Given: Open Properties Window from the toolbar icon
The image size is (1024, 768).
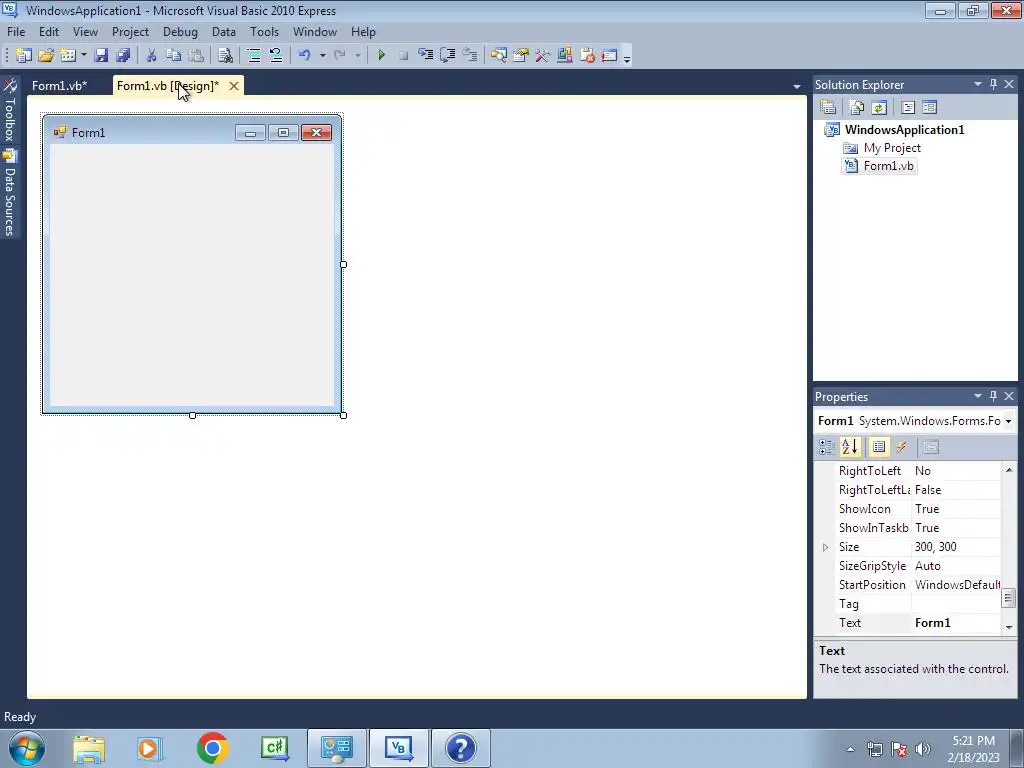Looking at the screenshot, I should (520, 56).
